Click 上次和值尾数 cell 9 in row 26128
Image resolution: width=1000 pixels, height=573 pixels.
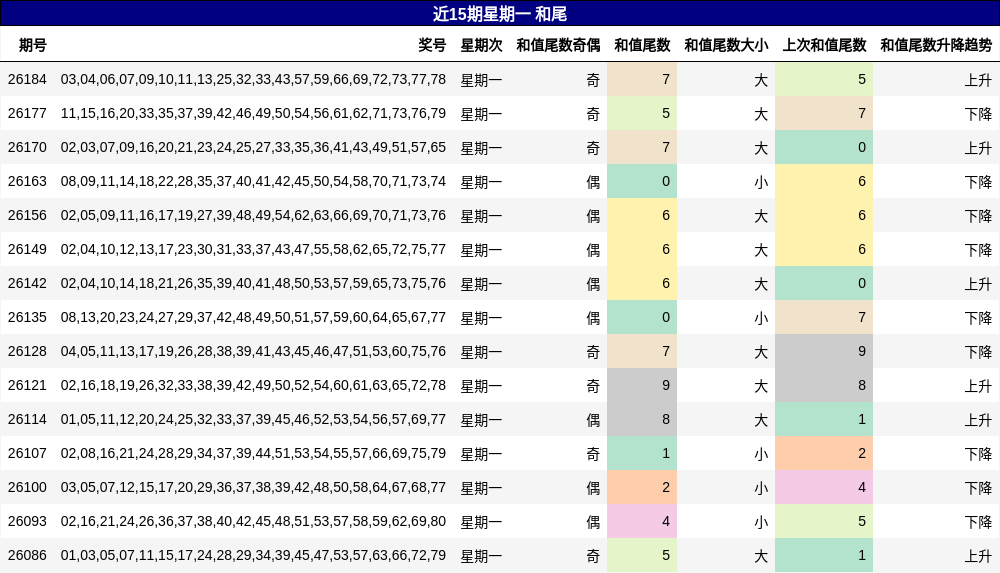click(x=824, y=351)
